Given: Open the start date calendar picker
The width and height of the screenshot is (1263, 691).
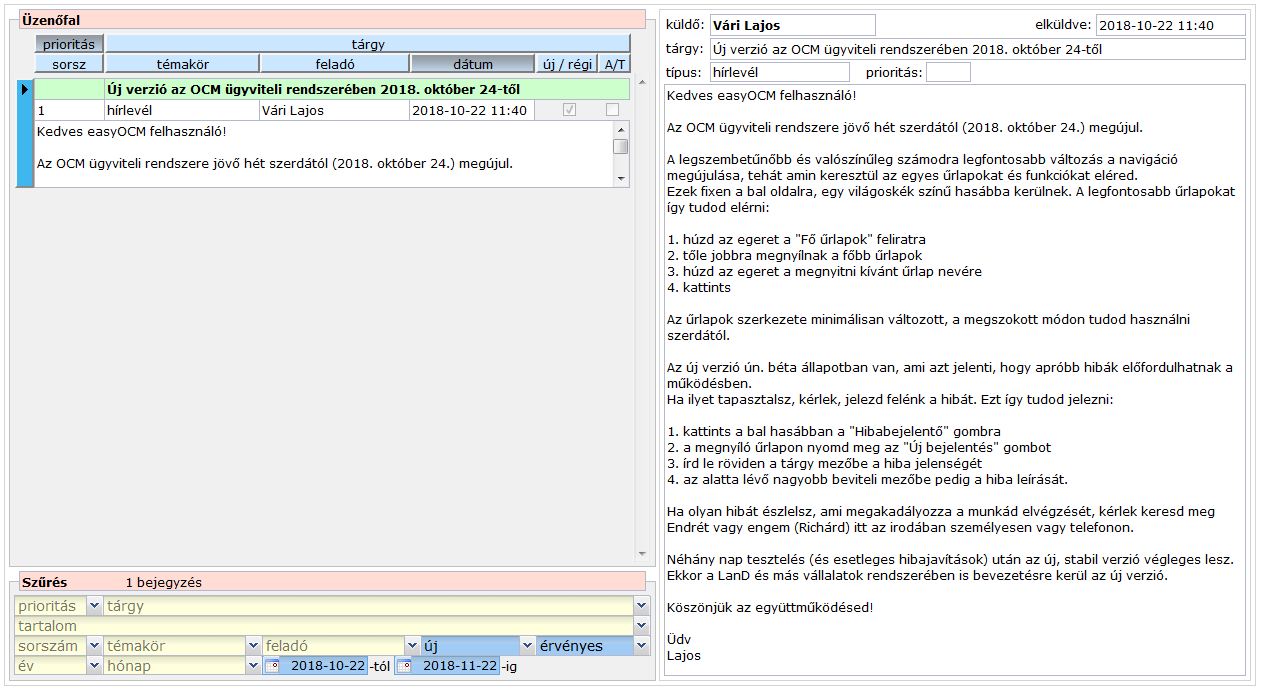Looking at the screenshot, I should point(273,666).
